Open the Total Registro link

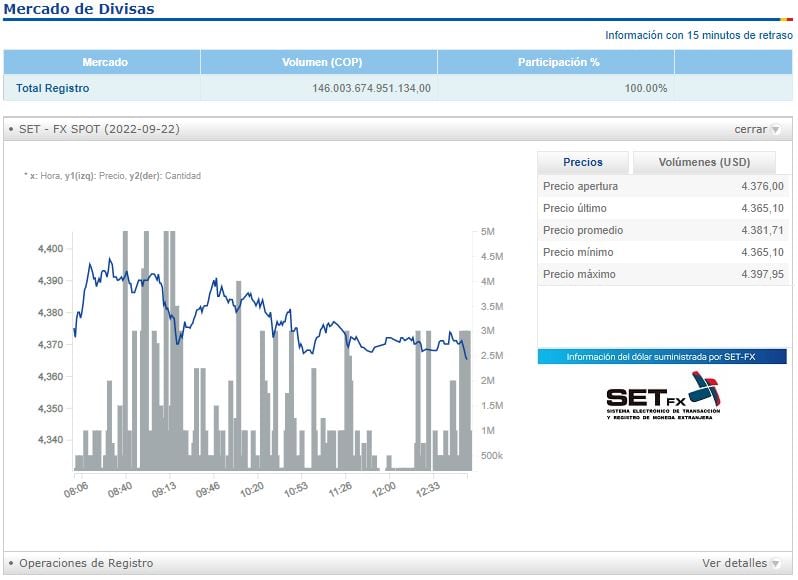53,88
